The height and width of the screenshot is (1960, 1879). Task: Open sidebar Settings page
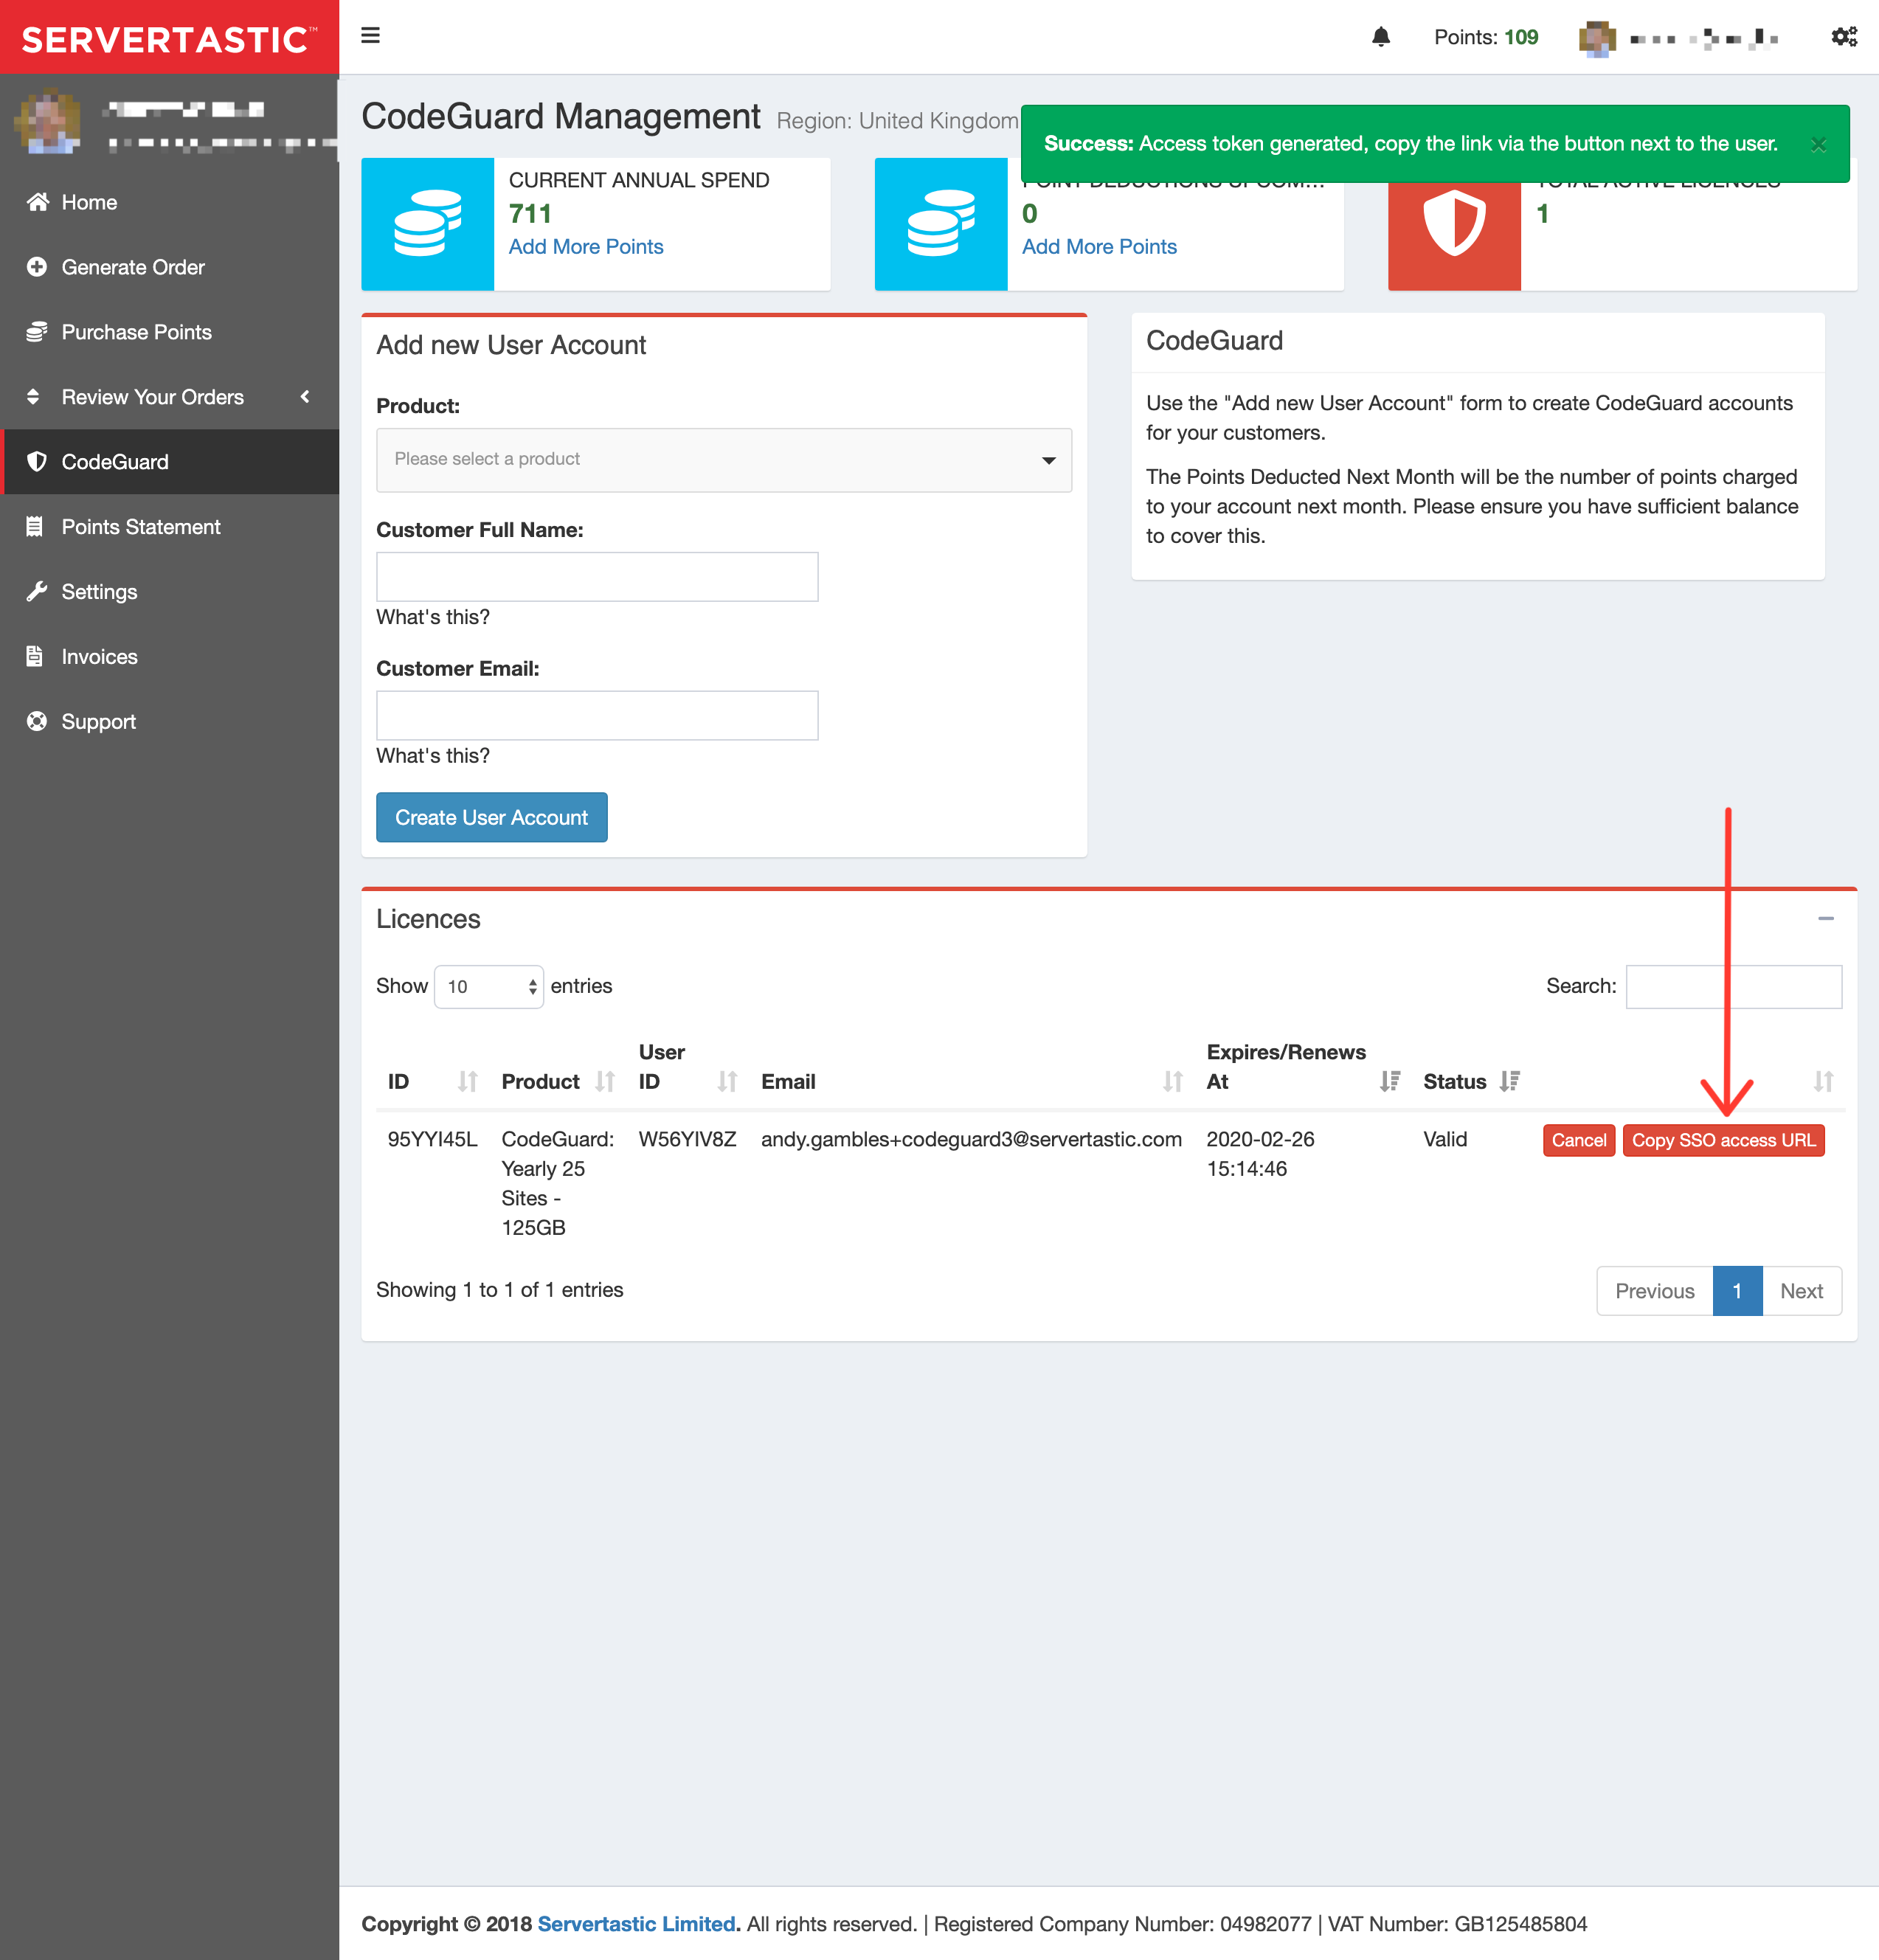coord(100,592)
